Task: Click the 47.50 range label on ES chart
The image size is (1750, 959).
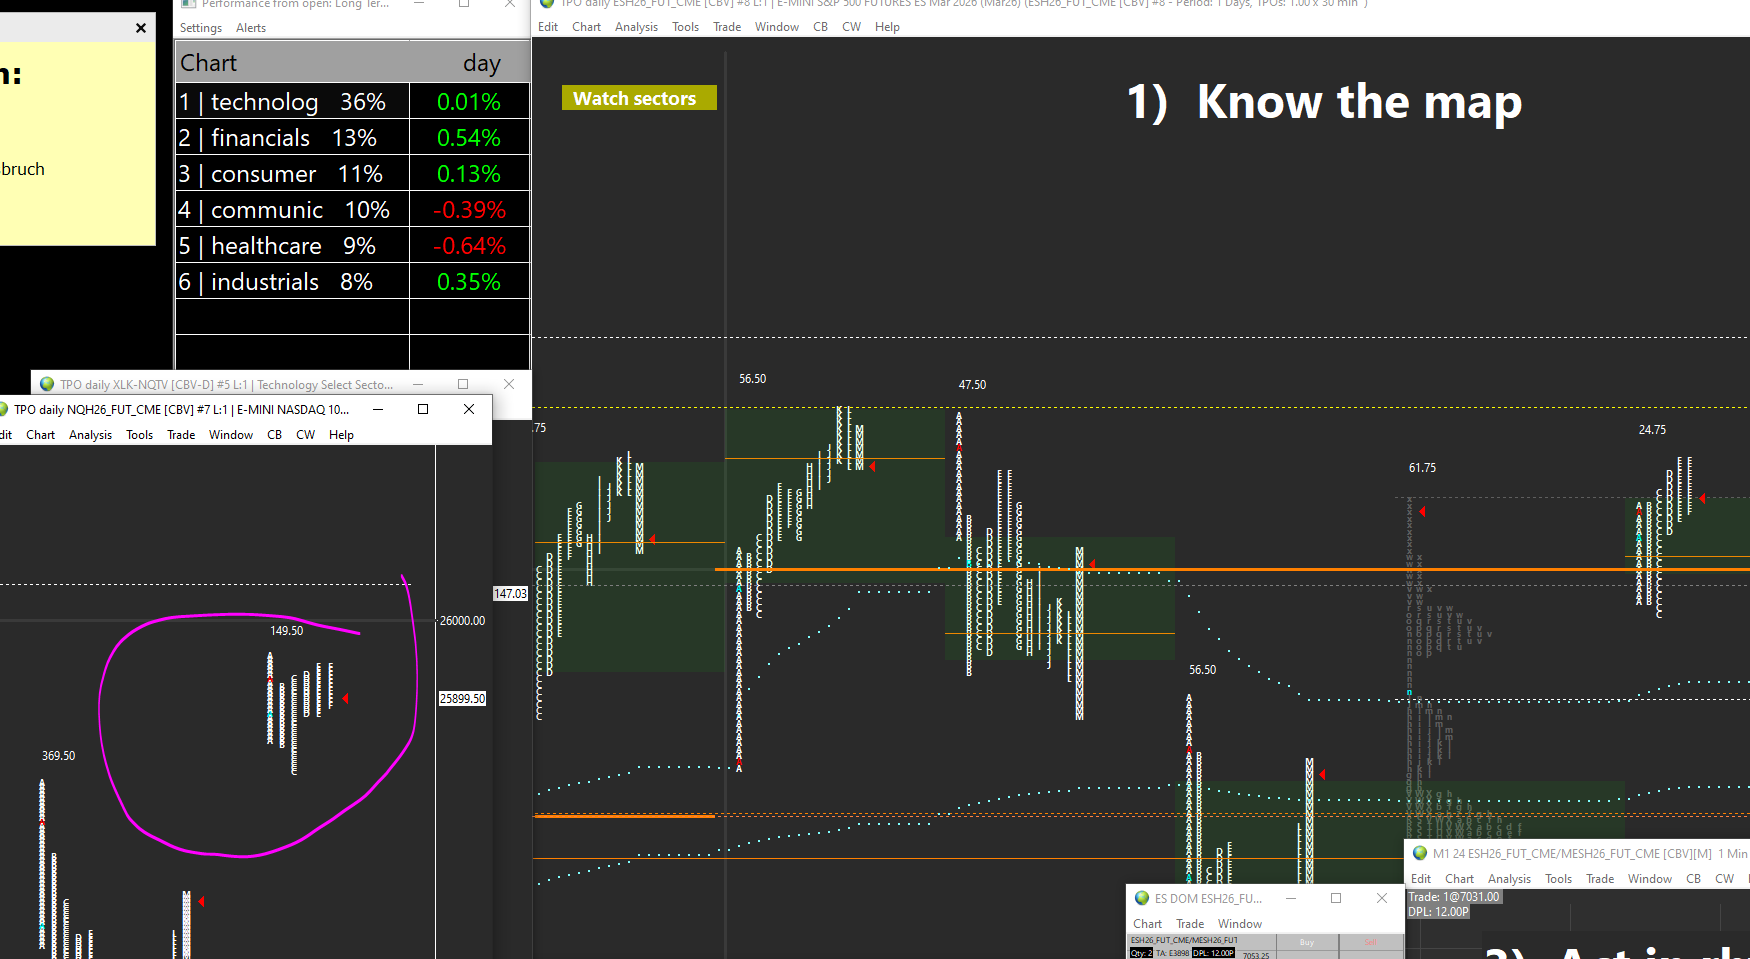Action: [x=972, y=385]
